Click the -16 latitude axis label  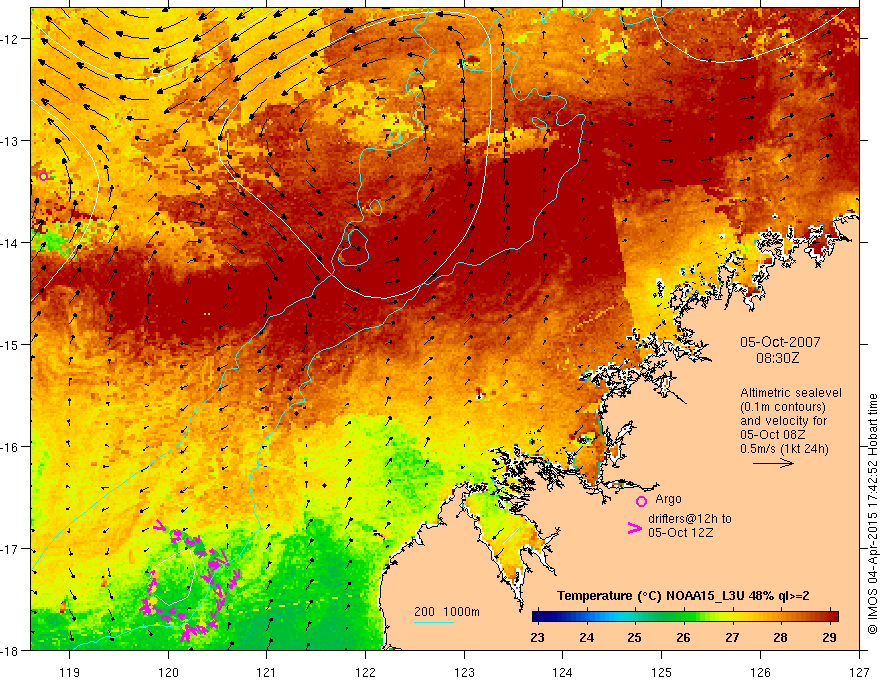click(11, 447)
